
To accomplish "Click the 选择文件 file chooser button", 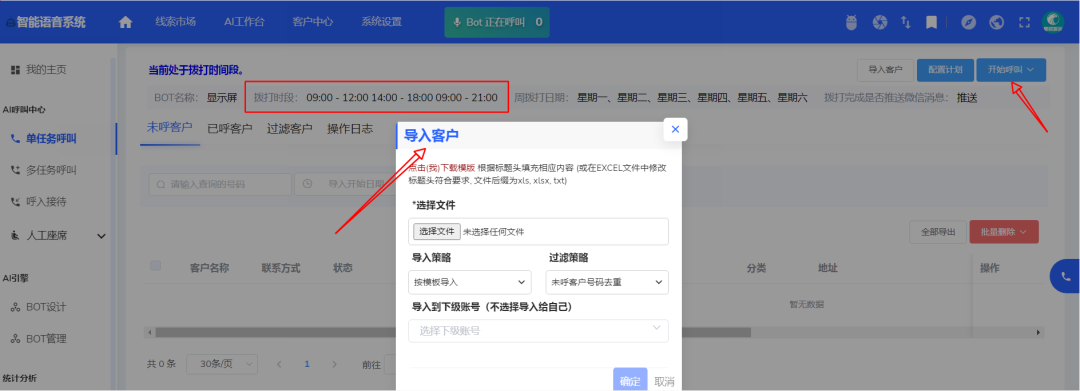I will click(437, 231).
